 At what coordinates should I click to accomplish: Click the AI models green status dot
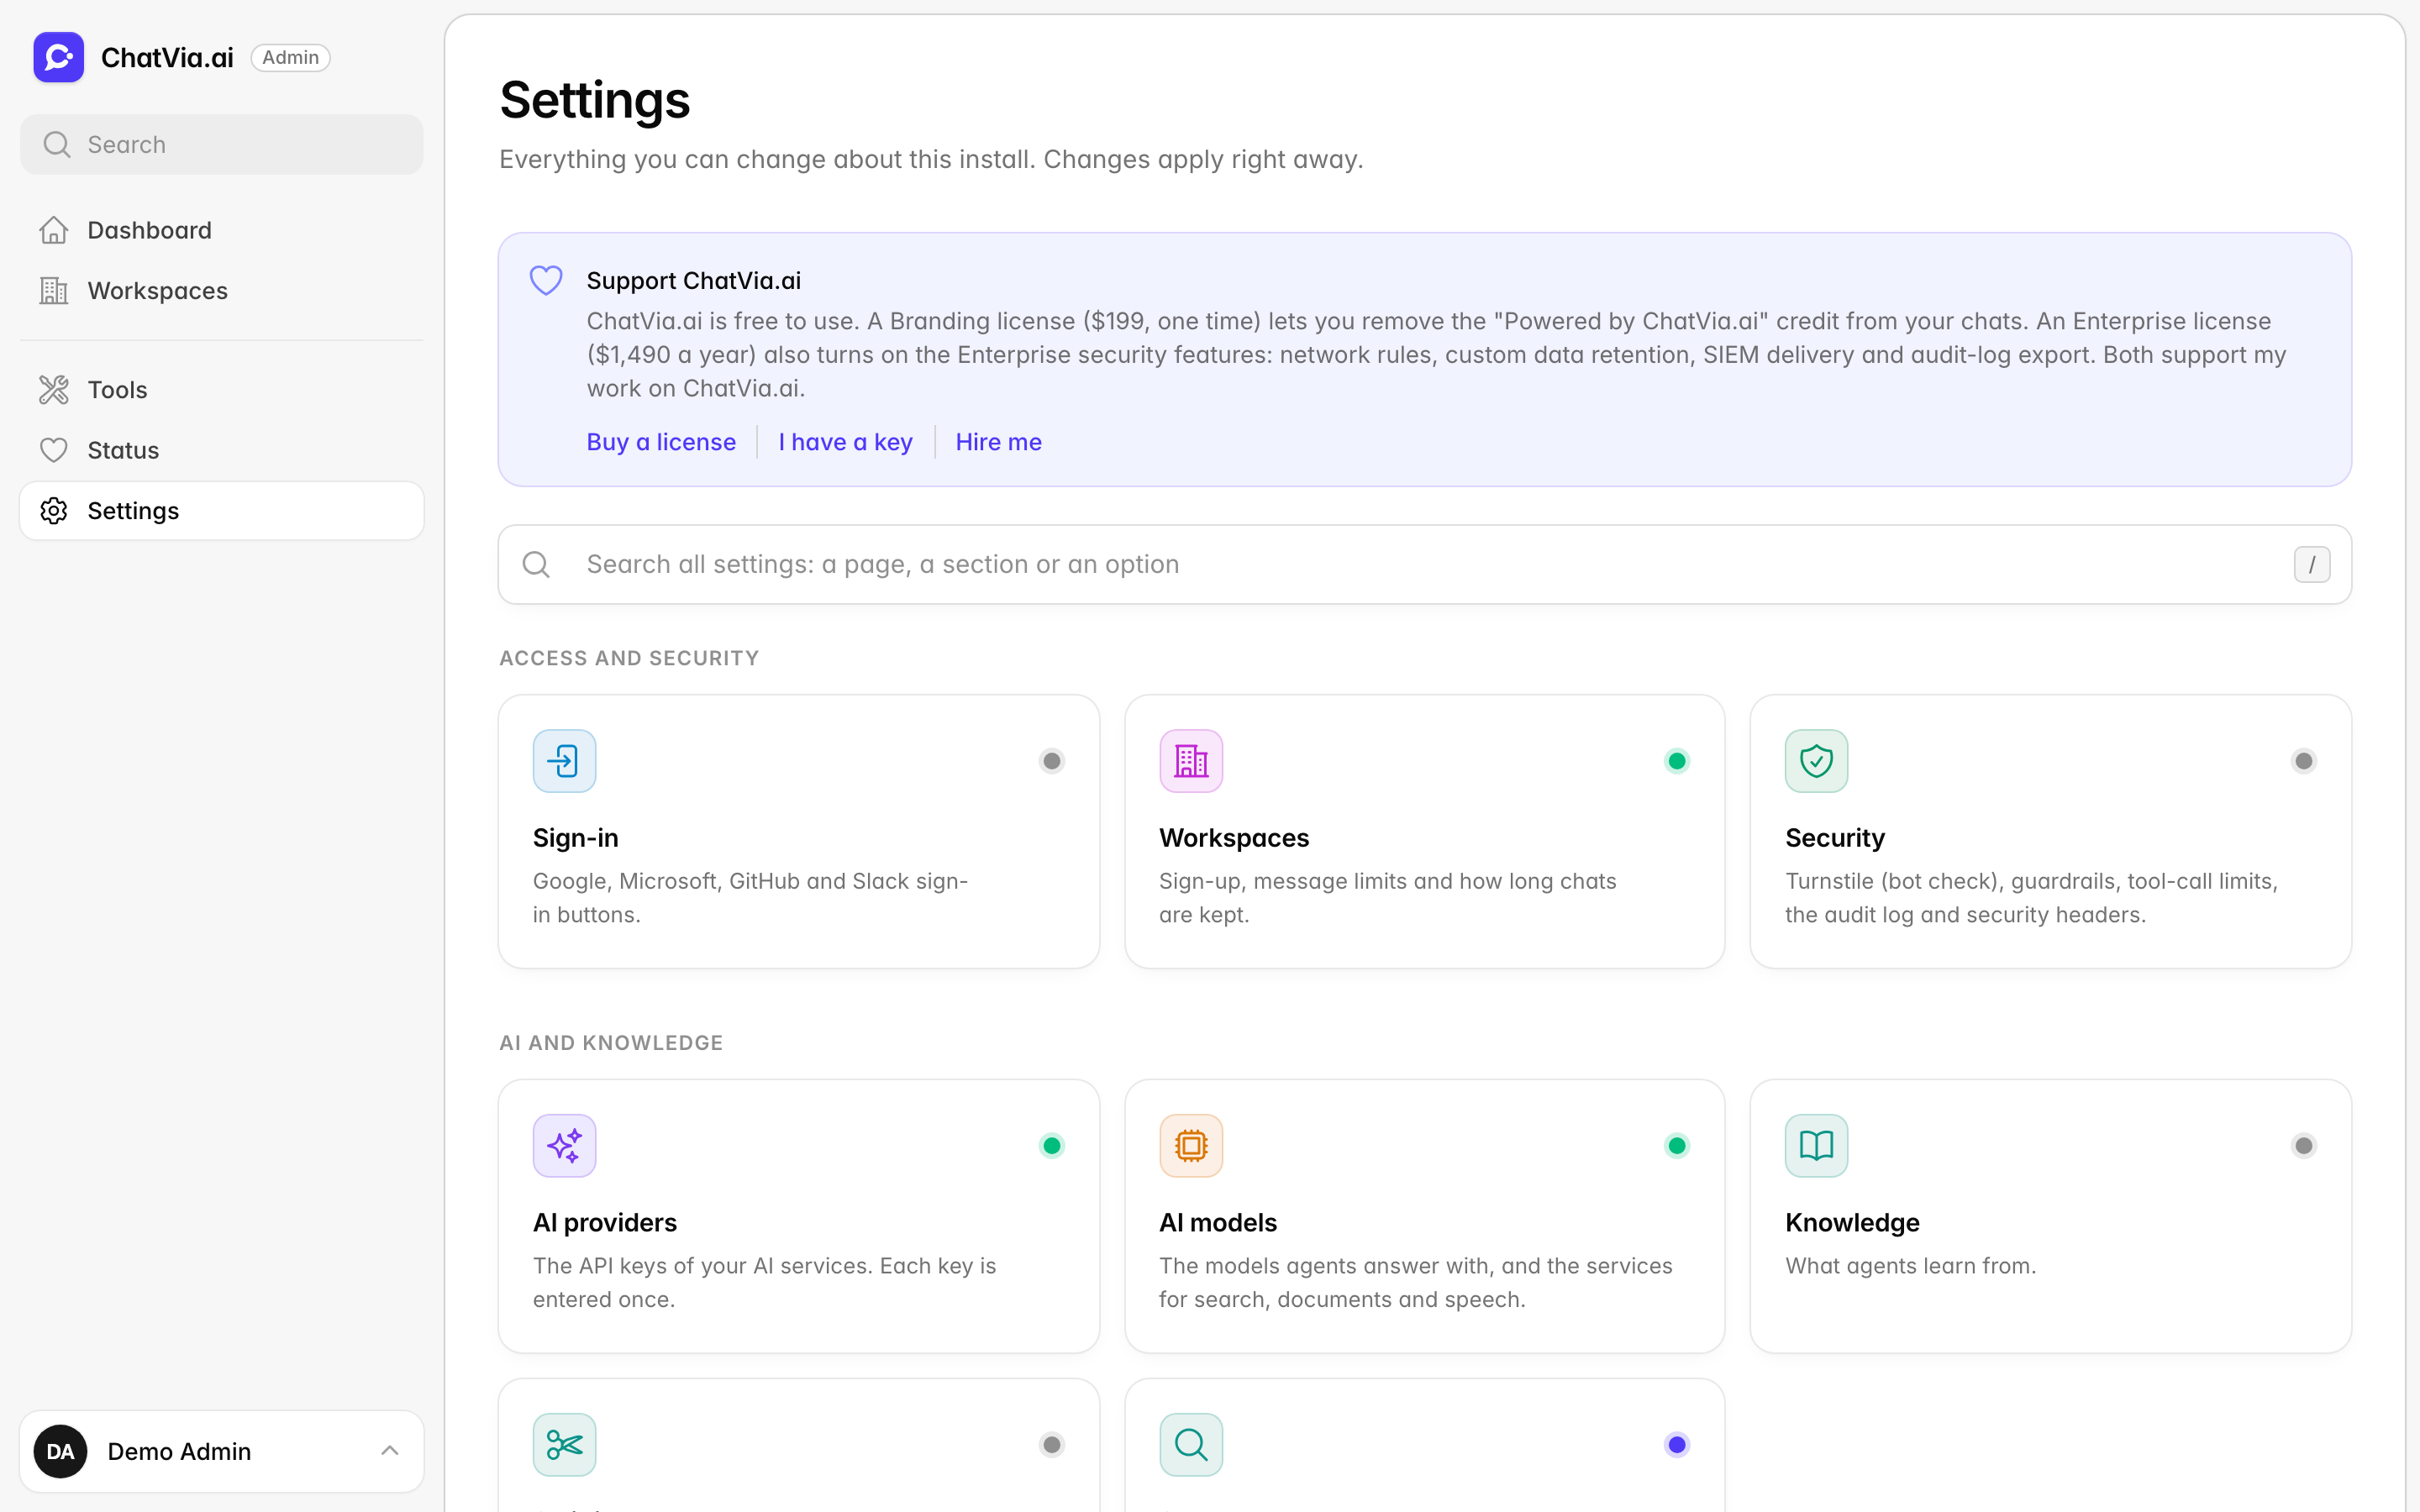(1677, 1146)
